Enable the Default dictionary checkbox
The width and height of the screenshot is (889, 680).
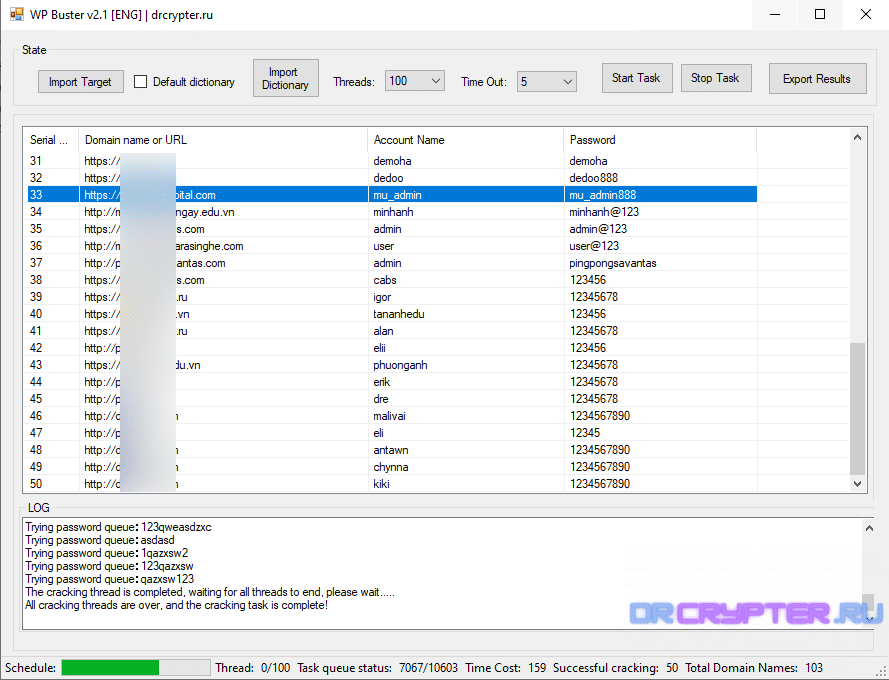tap(140, 82)
